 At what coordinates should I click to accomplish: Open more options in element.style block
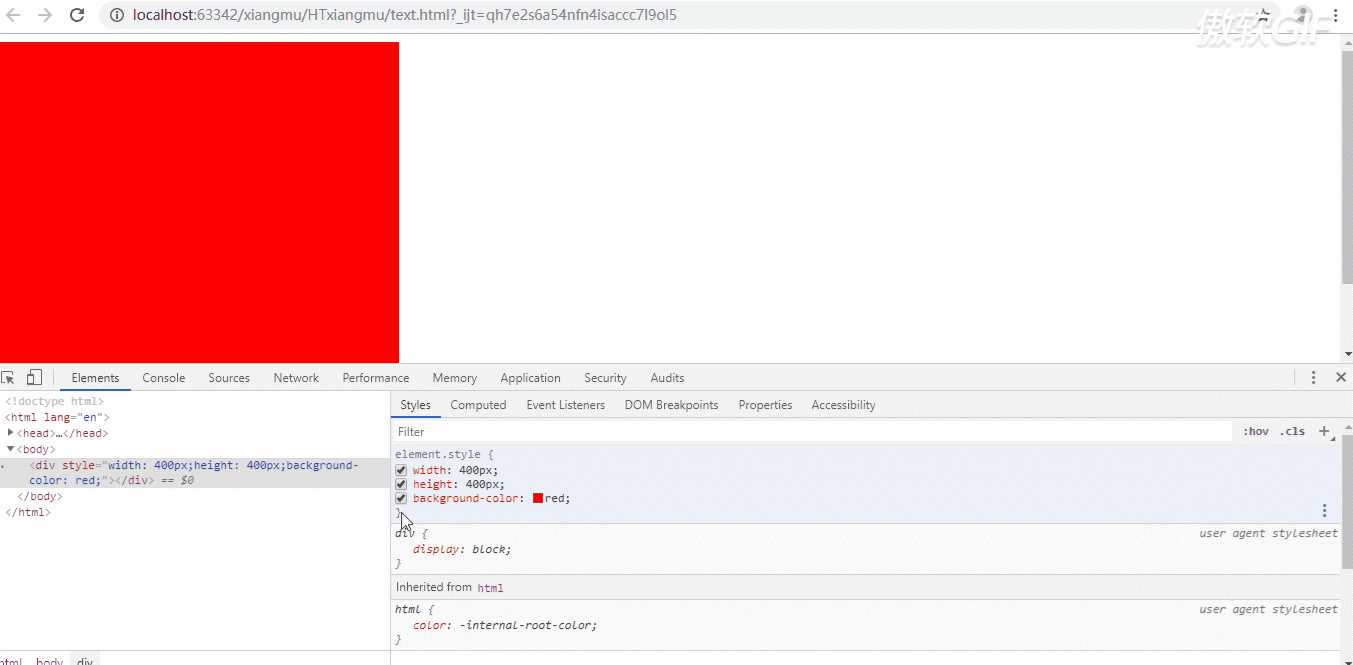tap(1325, 510)
